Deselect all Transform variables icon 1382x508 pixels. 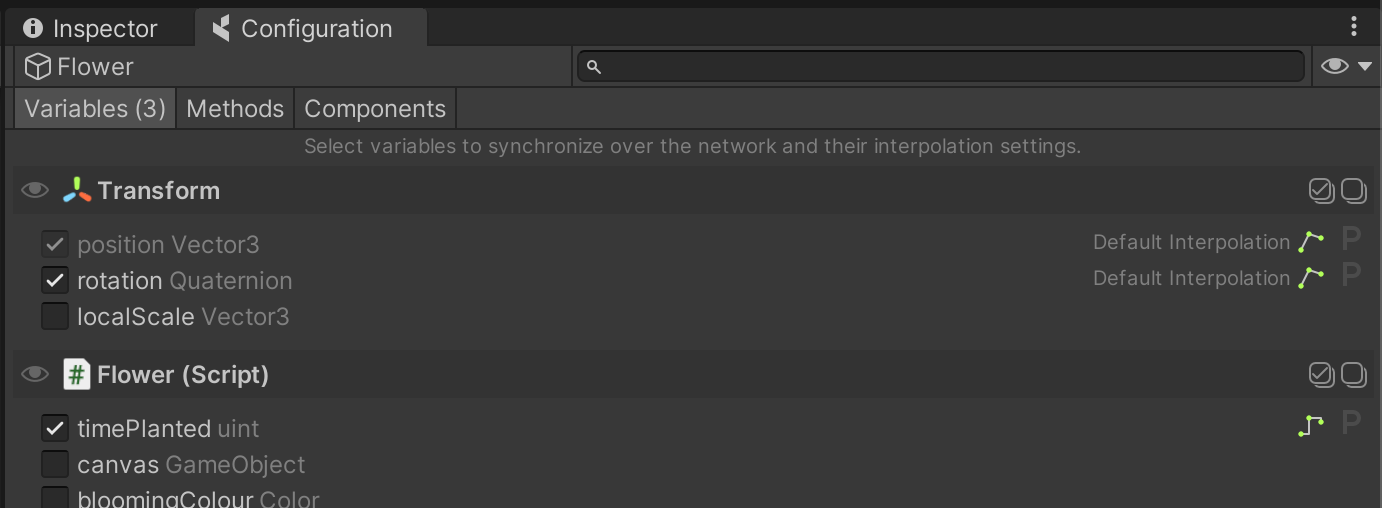[x=1353, y=190]
